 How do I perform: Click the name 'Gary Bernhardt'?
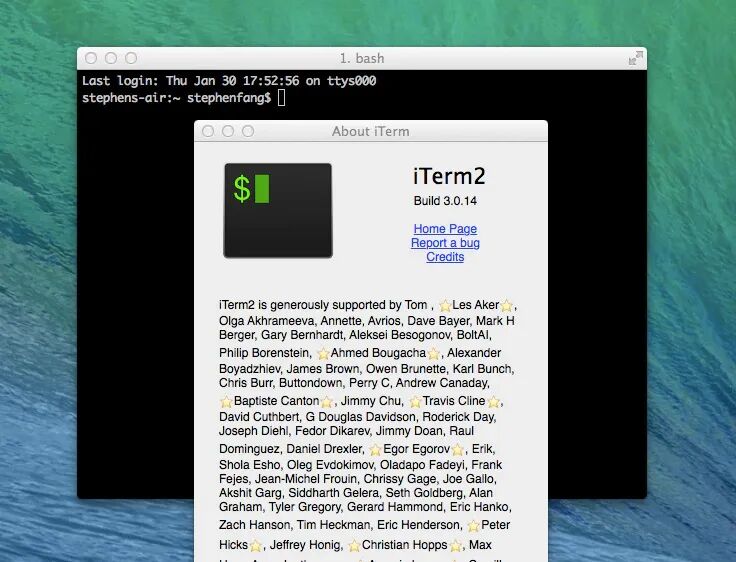pyautogui.click(x=302, y=335)
